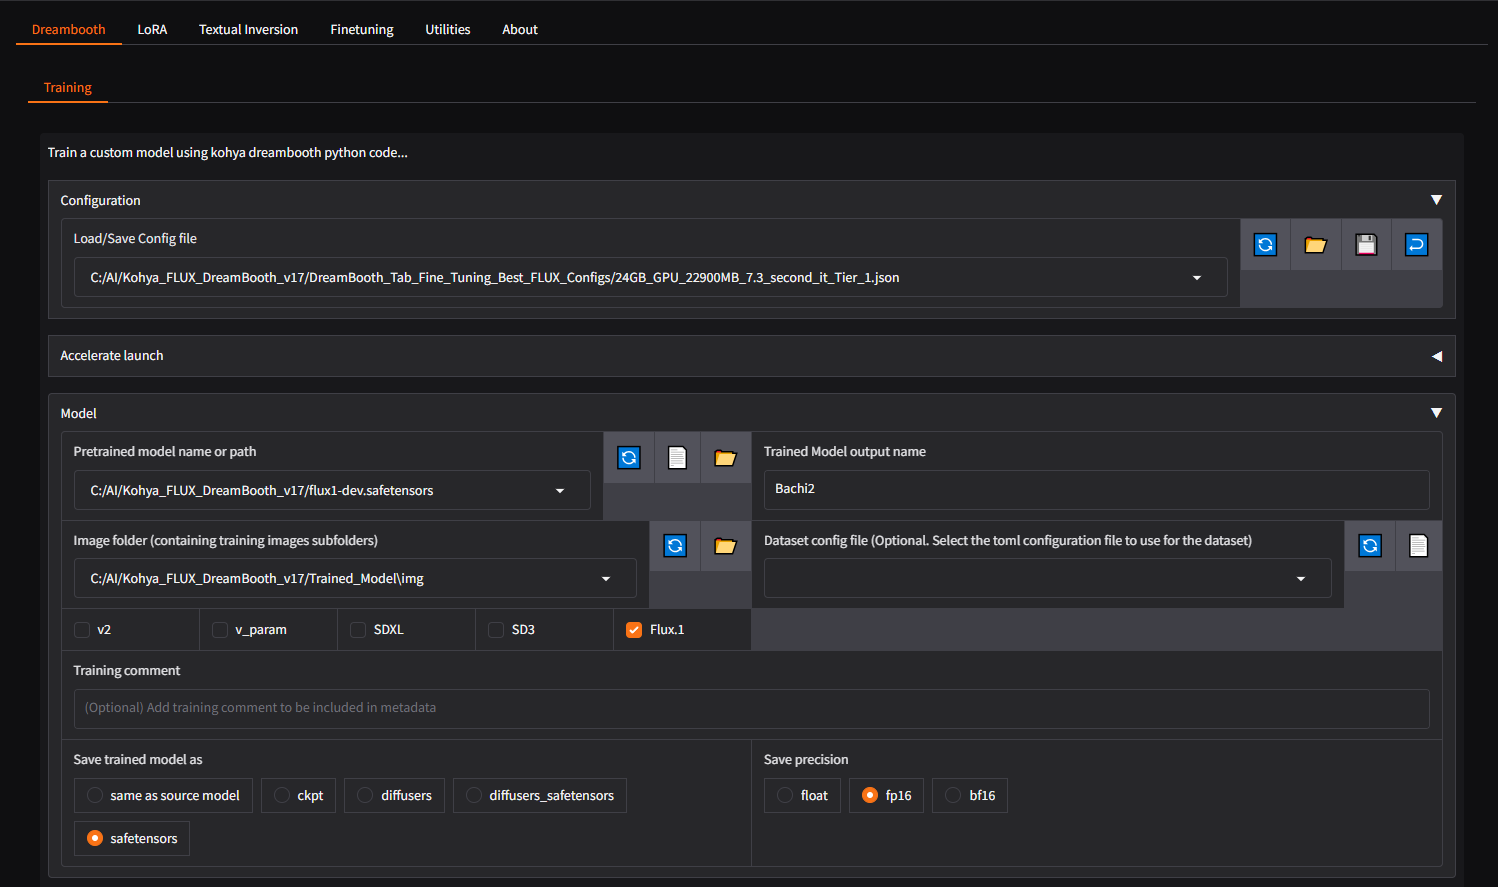
Task: Open config file folder browser
Action: coord(1315,245)
